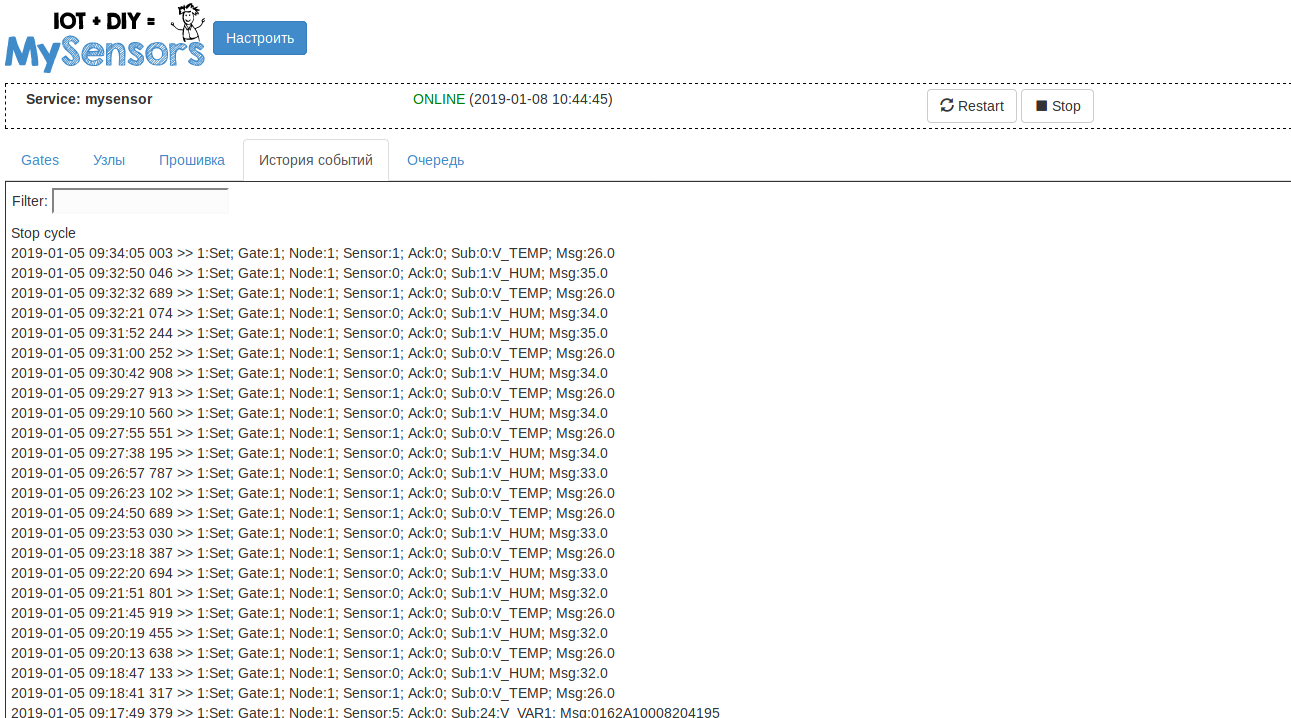This screenshot has width=1291, height=718.
Task: Select the 09:20:19 455 log entry
Action: click(309, 633)
